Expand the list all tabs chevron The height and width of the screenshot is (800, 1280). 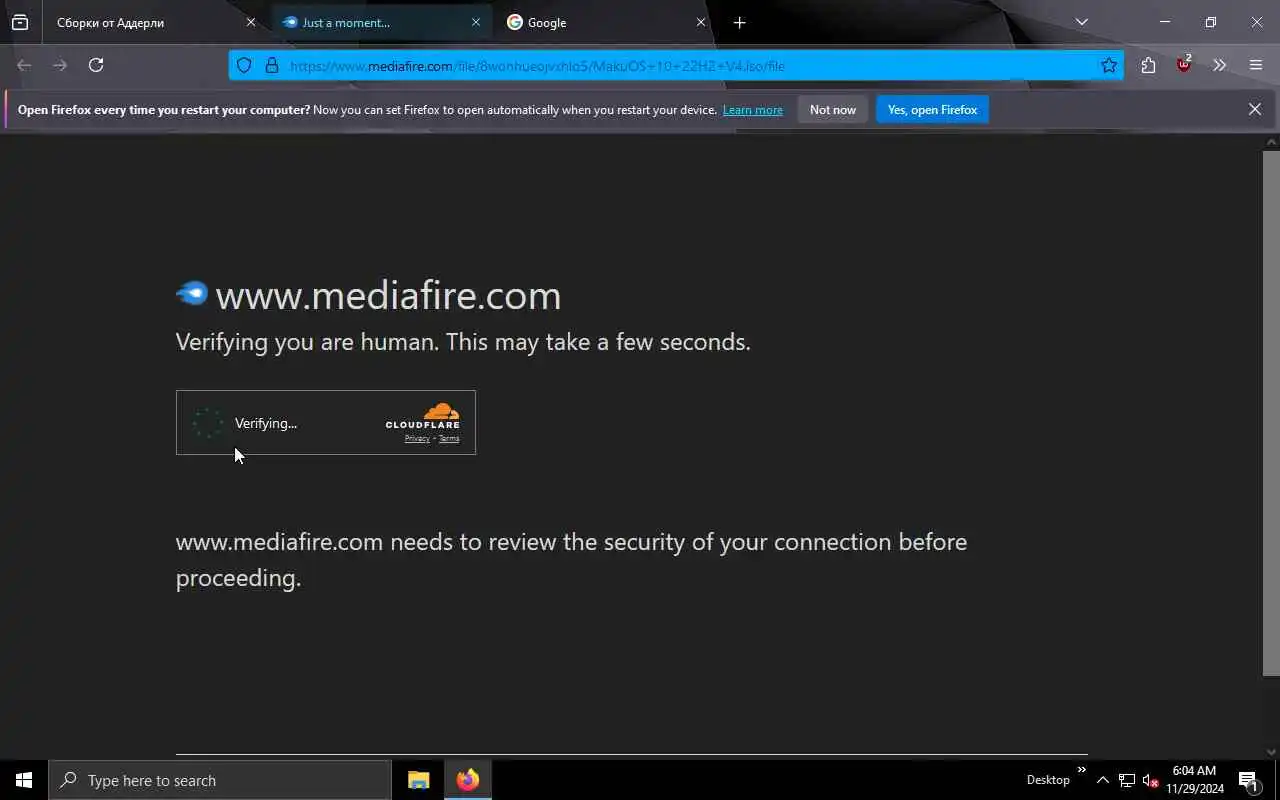pos(1082,22)
